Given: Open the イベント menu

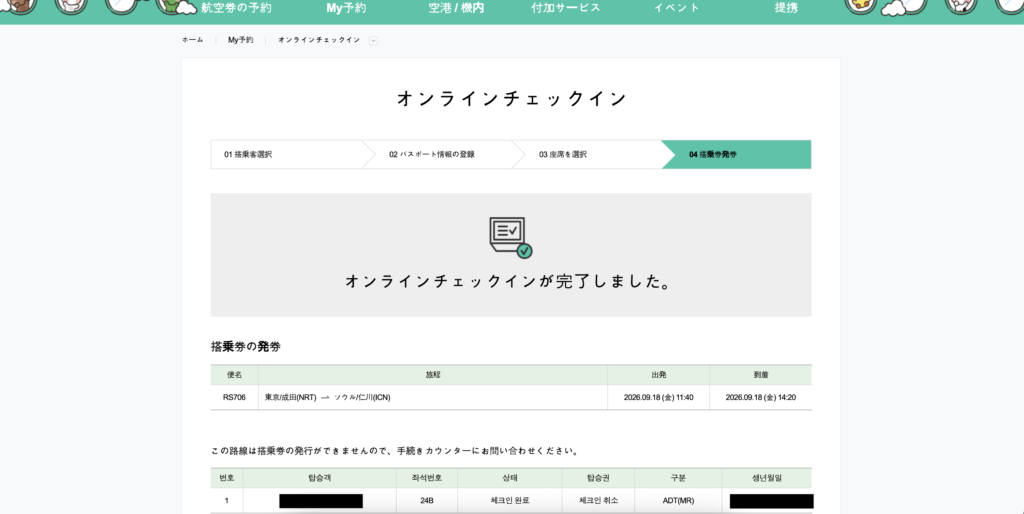Looking at the screenshot, I should pyautogui.click(x=677, y=8).
